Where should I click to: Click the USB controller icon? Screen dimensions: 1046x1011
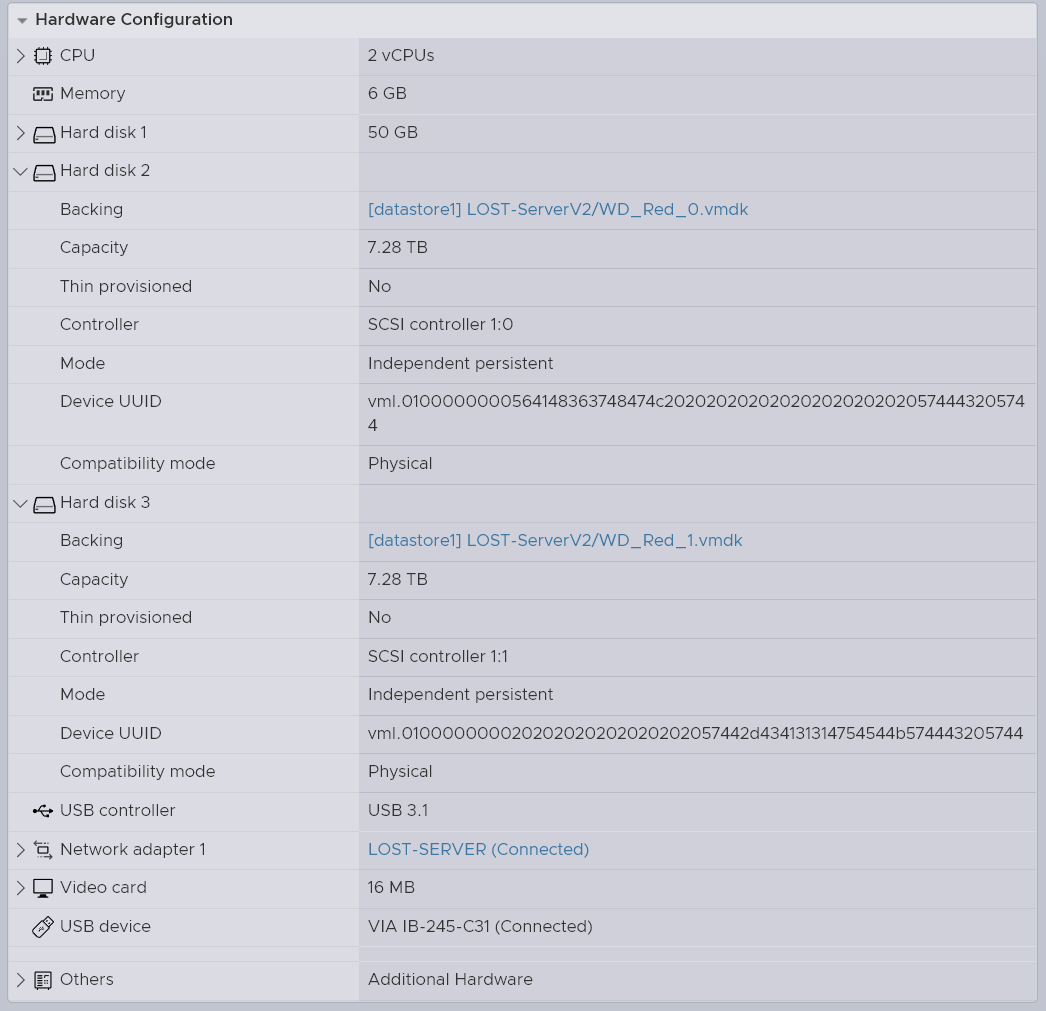pos(43,811)
